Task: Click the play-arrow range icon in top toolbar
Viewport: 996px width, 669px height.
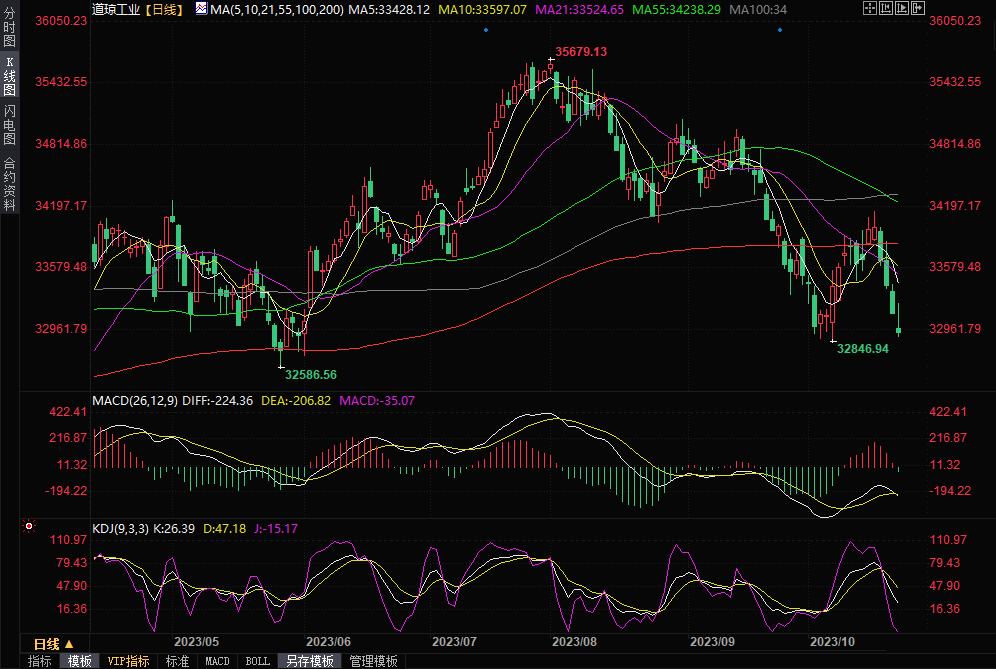Action: click(902, 9)
